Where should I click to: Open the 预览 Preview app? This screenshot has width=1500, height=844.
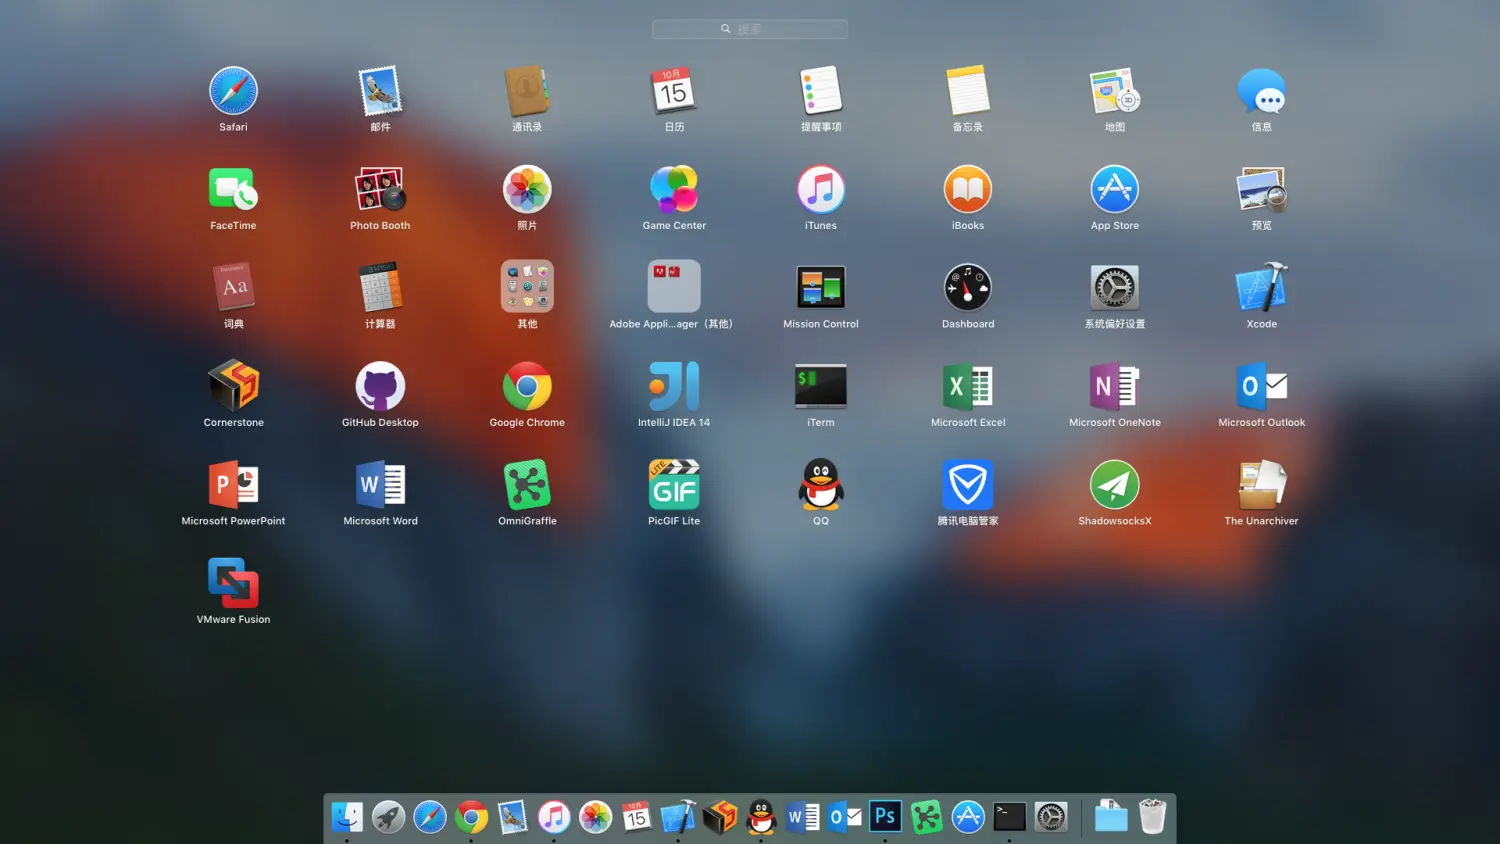1262,189
